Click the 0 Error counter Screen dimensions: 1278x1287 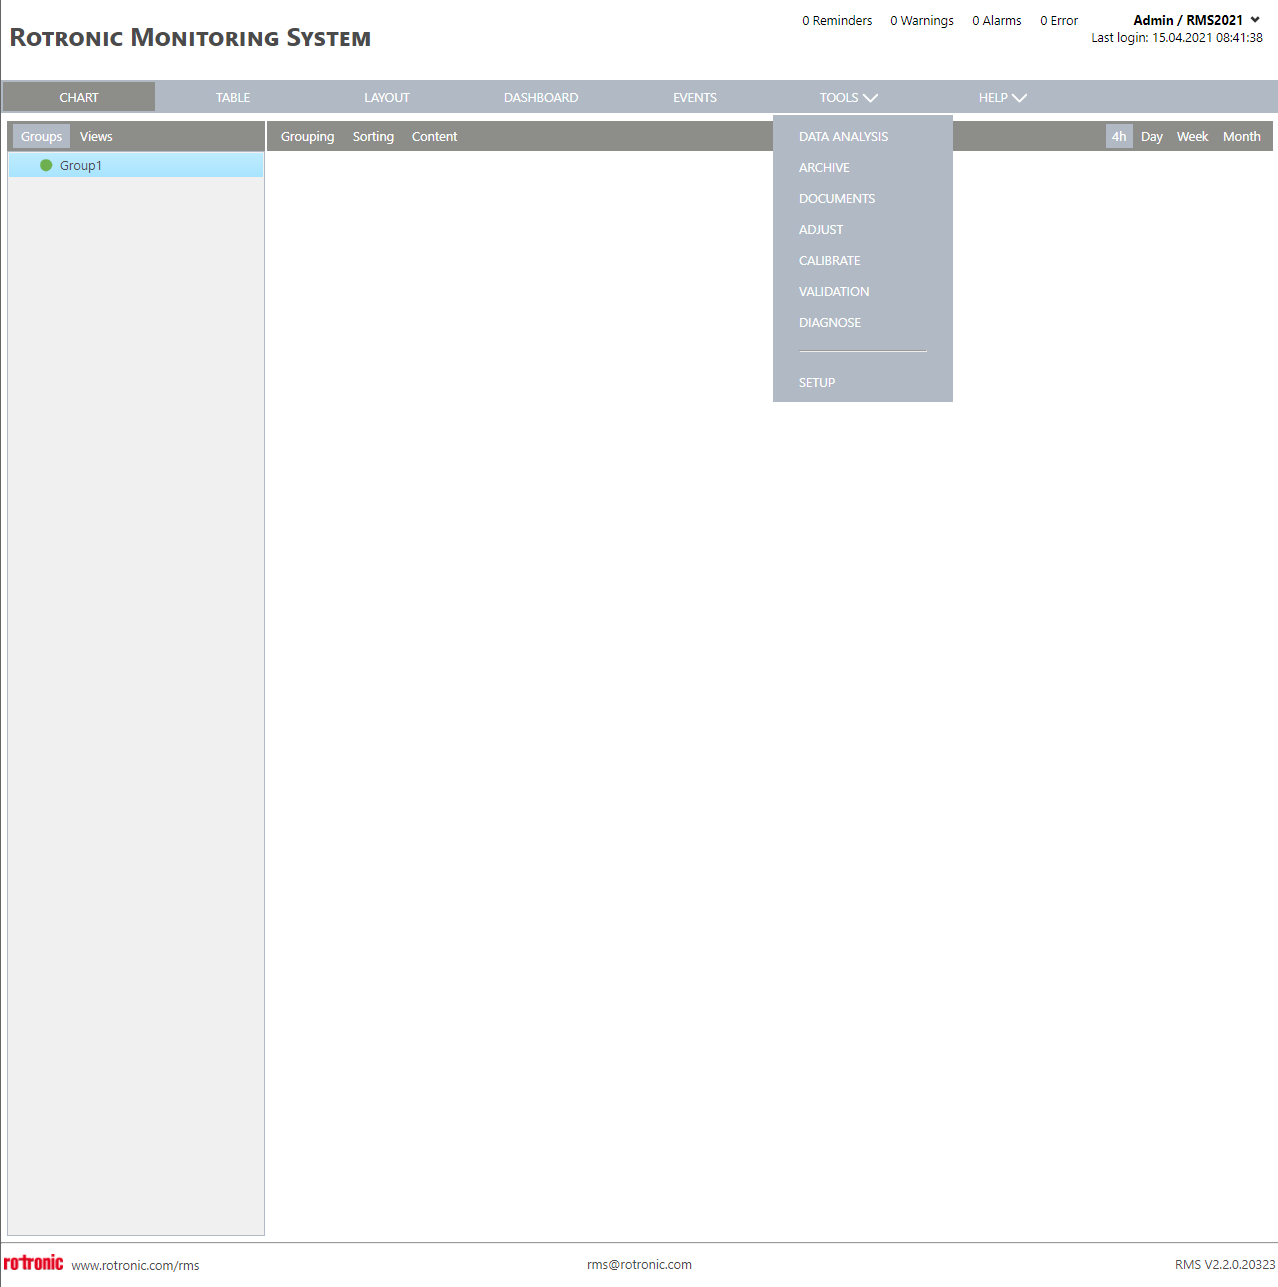point(1059,20)
